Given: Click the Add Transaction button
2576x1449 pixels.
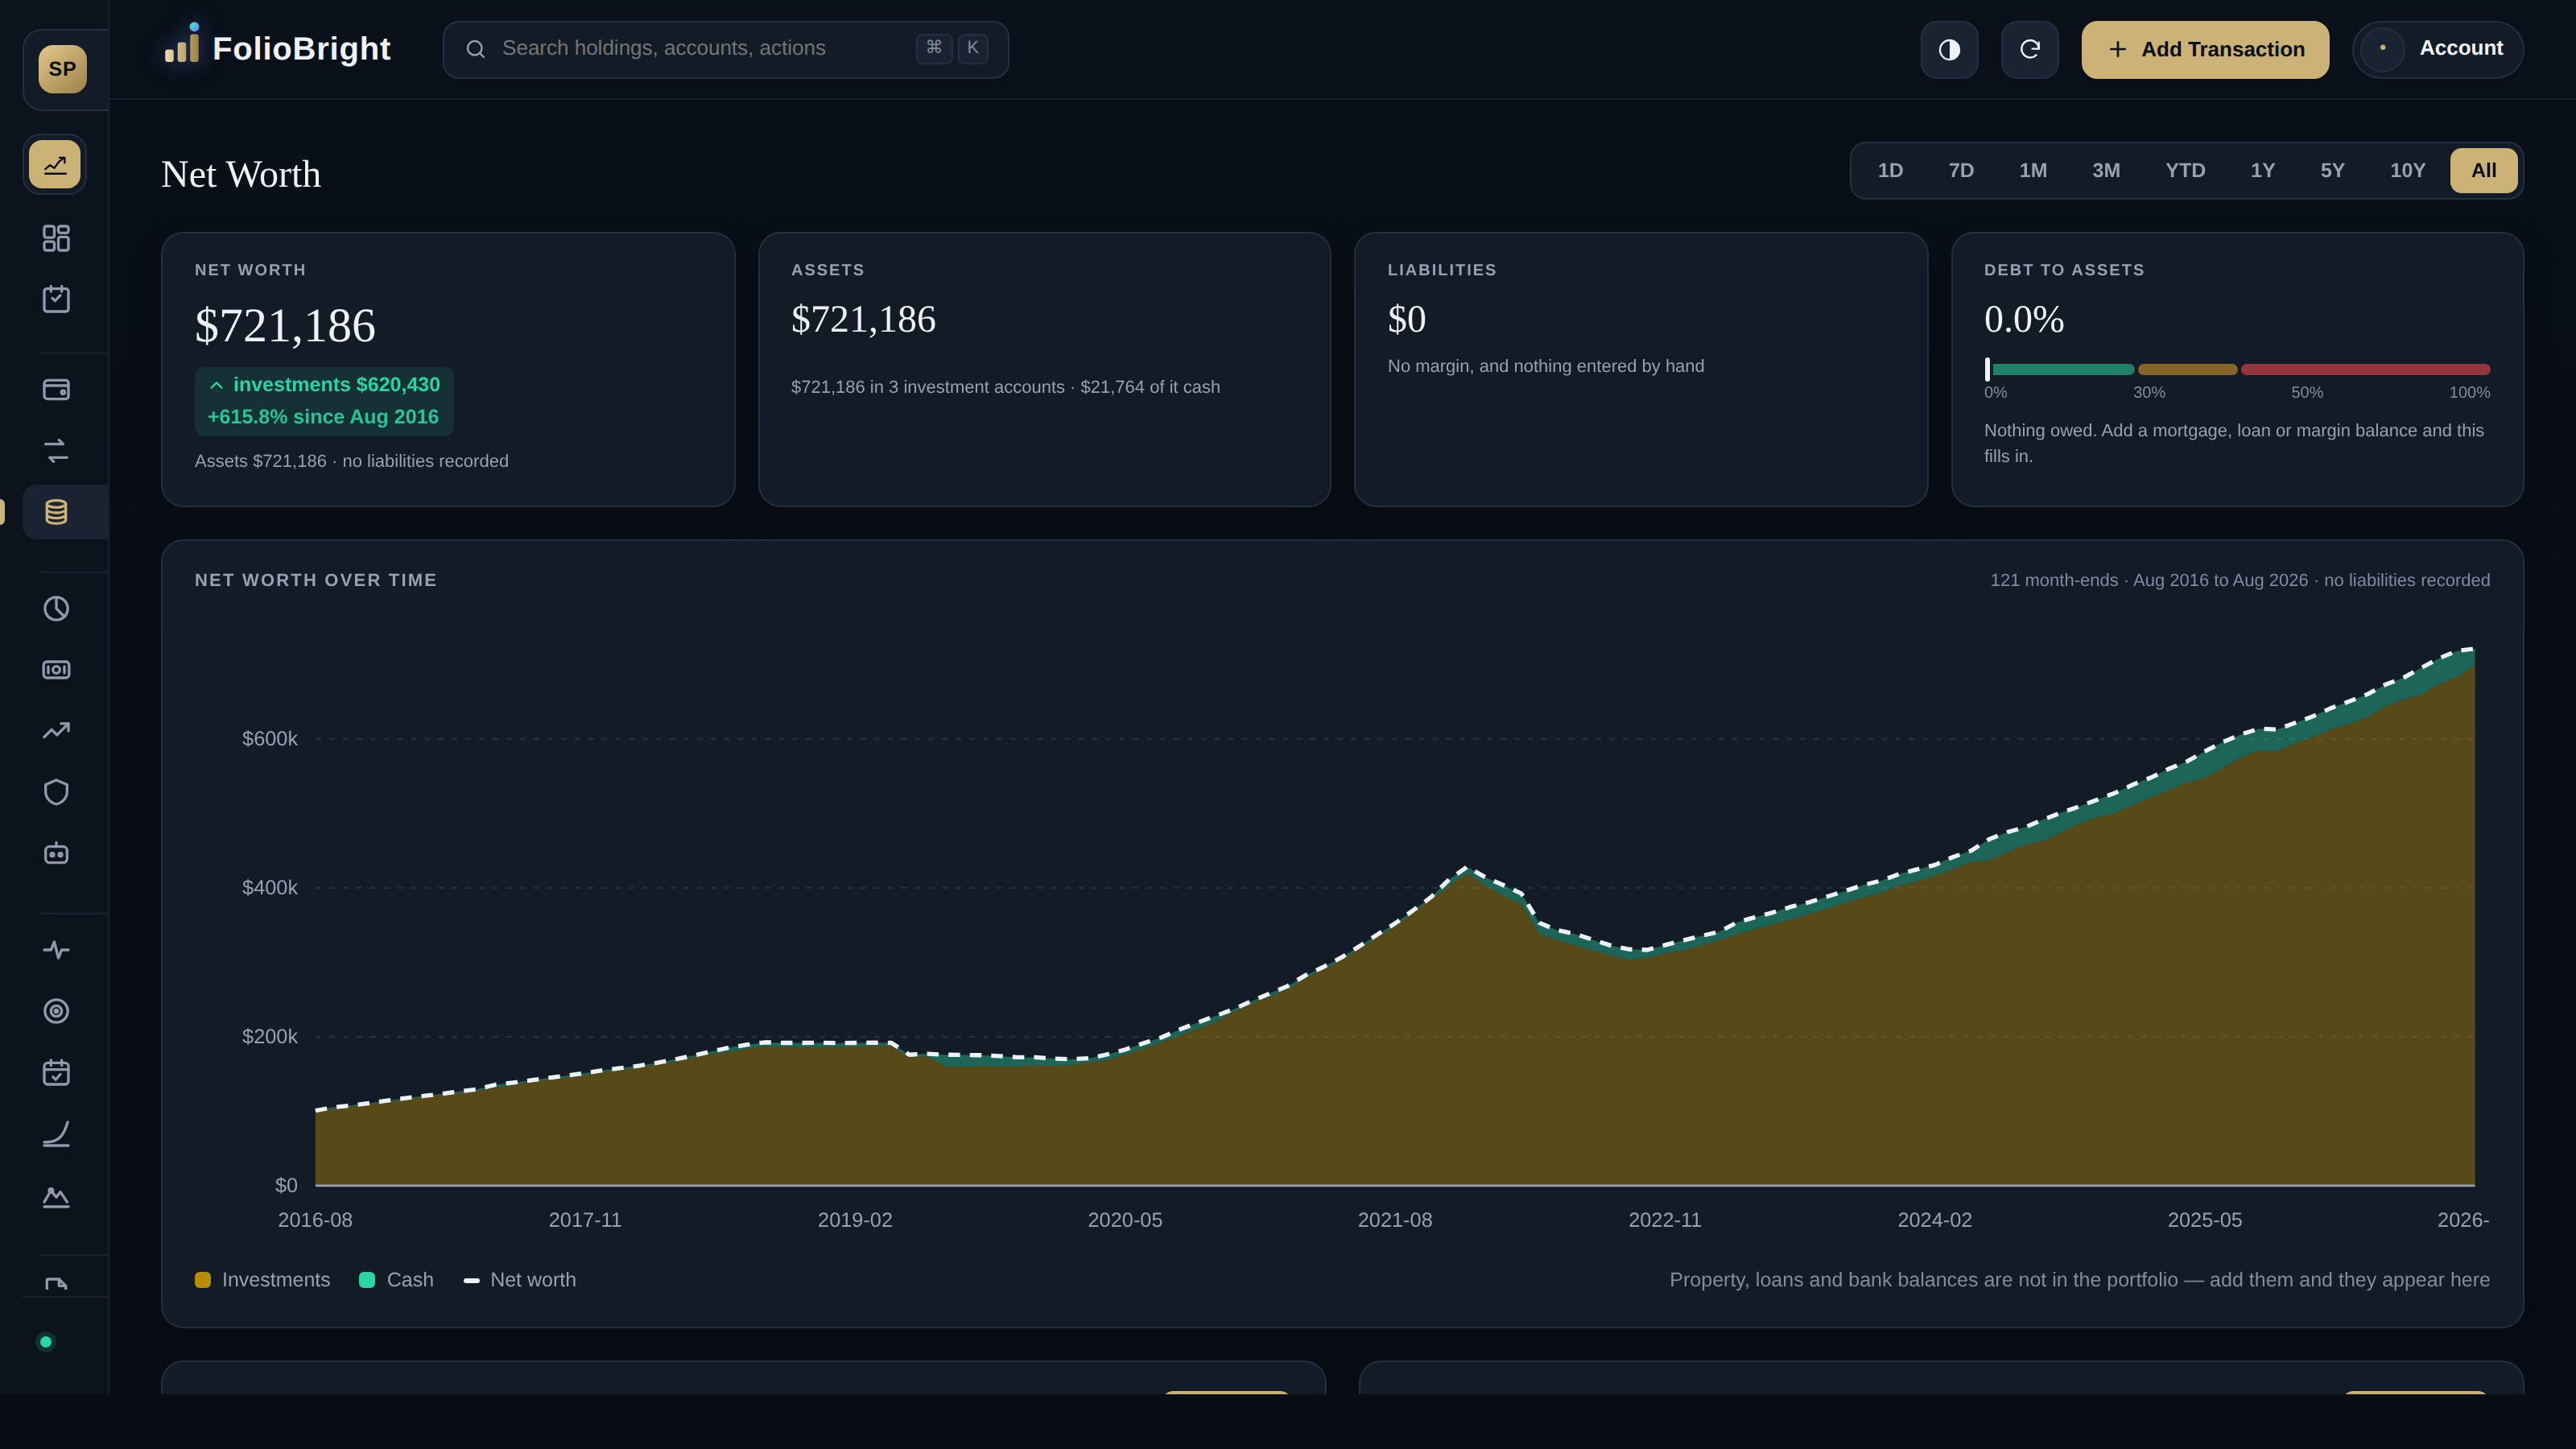Looking at the screenshot, I should pyautogui.click(x=2205, y=49).
